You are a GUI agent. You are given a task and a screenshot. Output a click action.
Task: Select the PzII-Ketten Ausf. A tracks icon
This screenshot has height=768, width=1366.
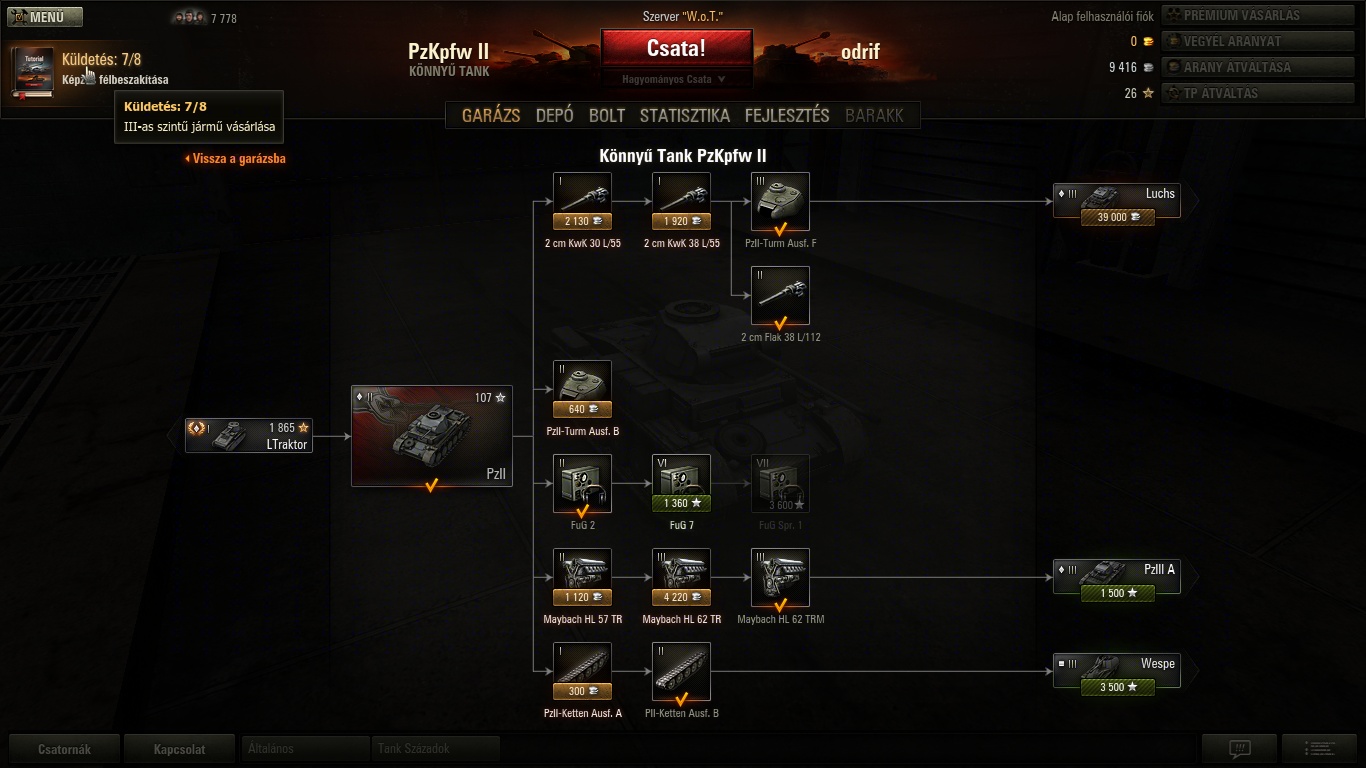point(582,671)
